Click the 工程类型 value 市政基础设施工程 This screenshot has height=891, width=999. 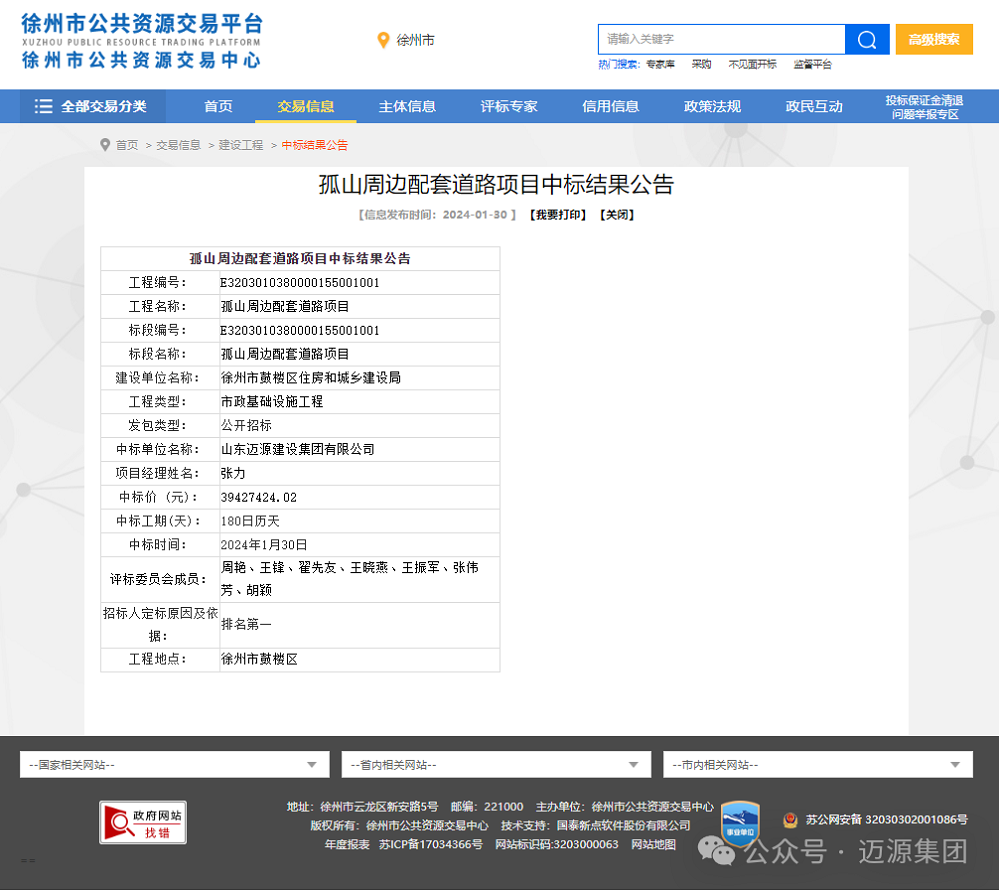click(272, 402)
